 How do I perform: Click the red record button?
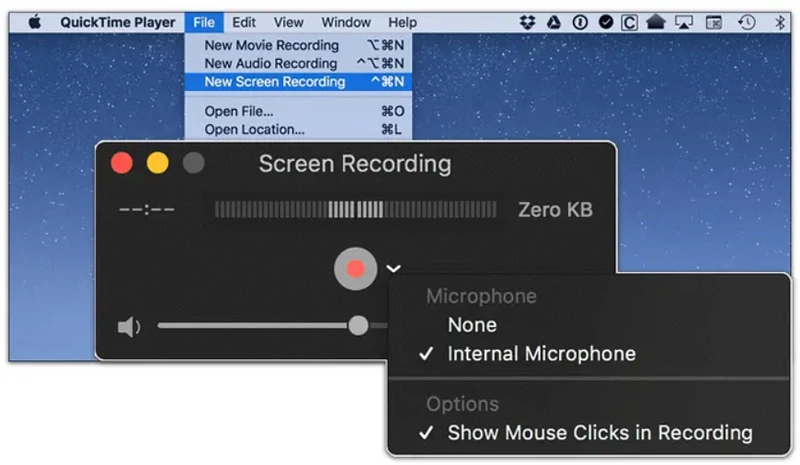(356, 268)
